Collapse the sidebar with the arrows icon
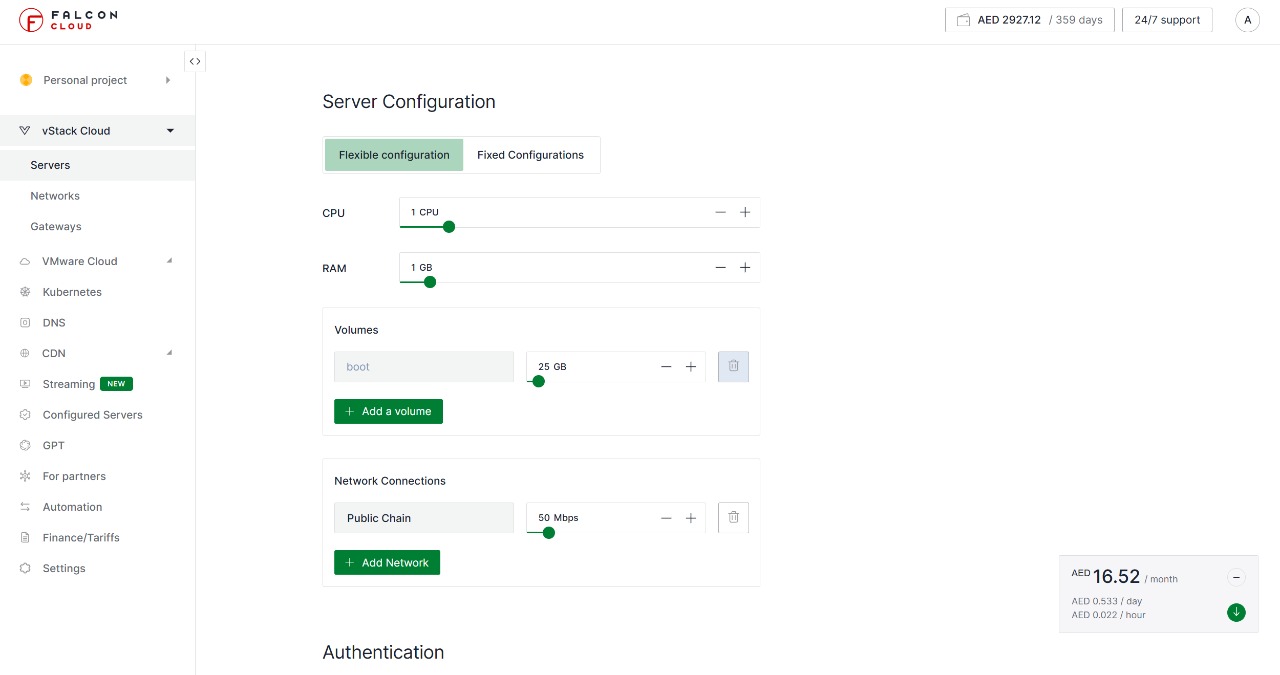The image size is (1280, 675). point(195,61)
